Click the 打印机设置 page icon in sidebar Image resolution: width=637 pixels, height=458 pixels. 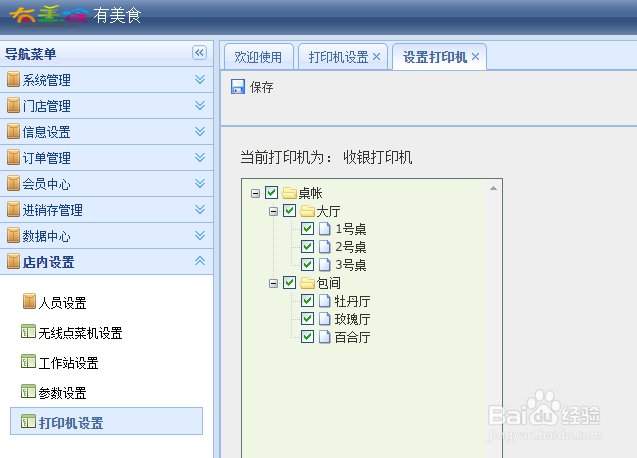point(28,421)
